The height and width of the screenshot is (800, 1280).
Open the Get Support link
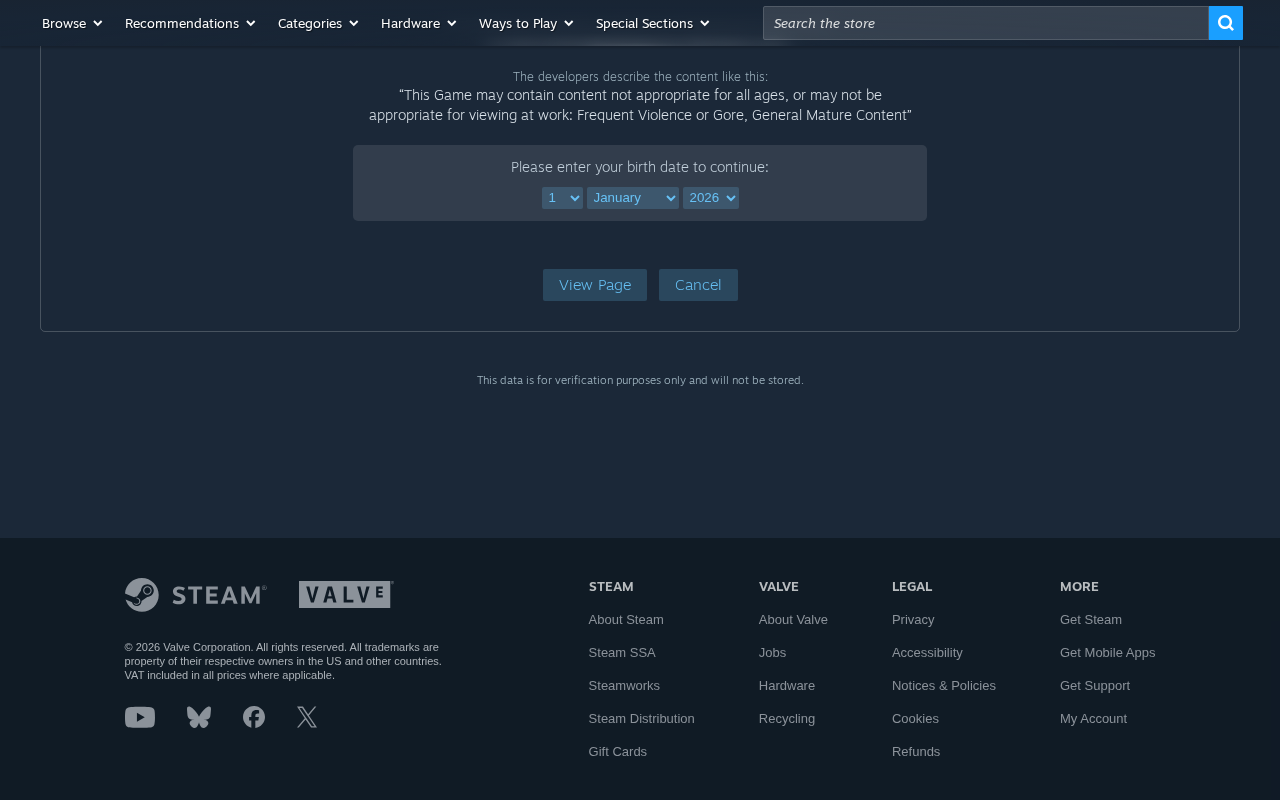click(1095, 686)
